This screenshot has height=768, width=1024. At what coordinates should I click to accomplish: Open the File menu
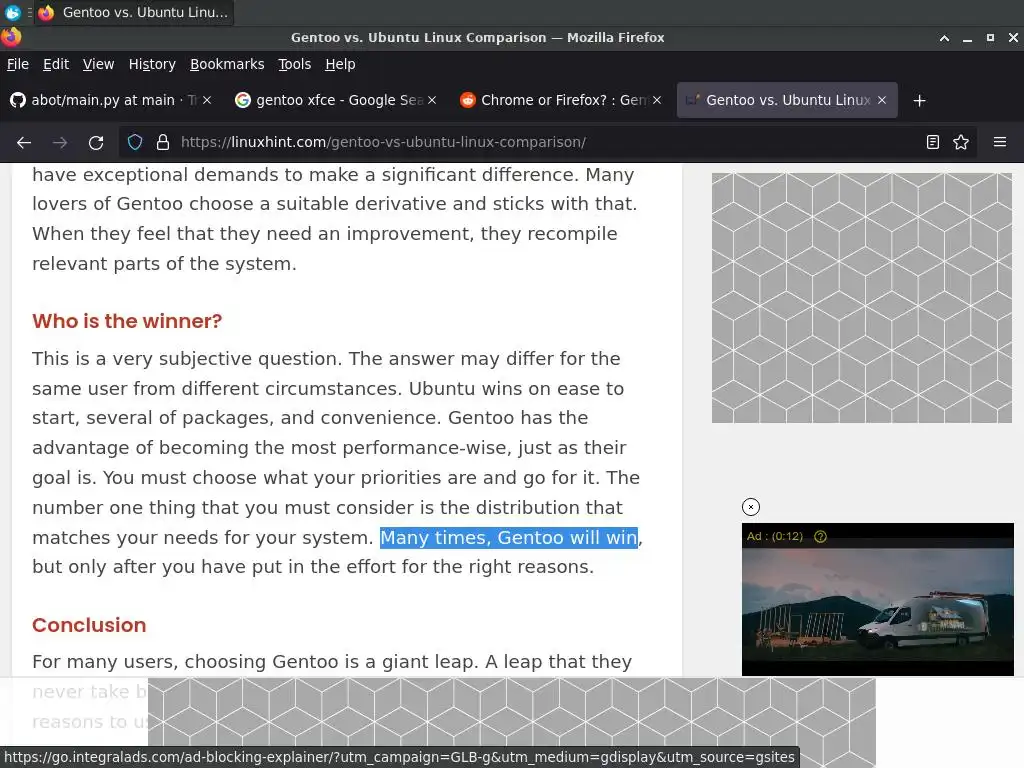pos(18,64)
